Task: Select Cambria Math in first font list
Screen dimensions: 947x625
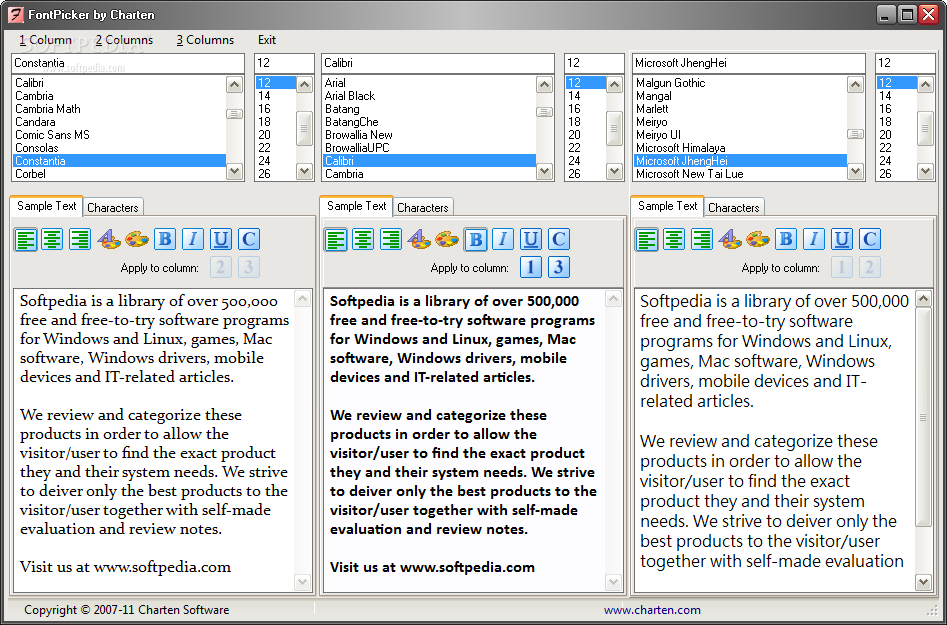Action: pyautogui.click(x=119, y=109)
